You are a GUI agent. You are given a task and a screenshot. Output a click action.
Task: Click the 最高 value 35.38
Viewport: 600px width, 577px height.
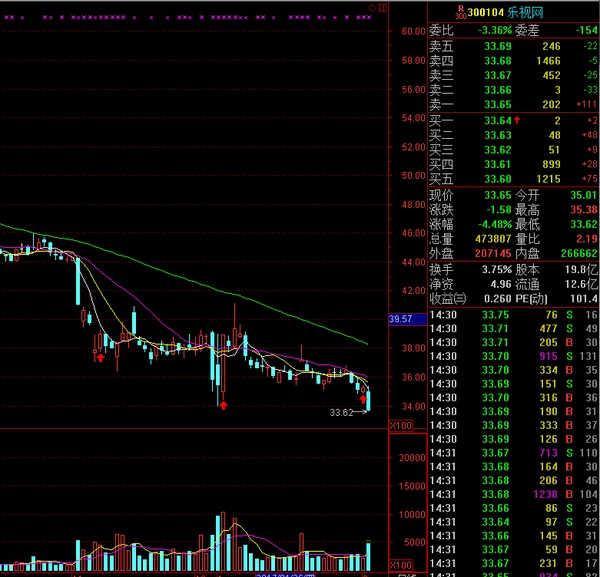coord(584,210)
